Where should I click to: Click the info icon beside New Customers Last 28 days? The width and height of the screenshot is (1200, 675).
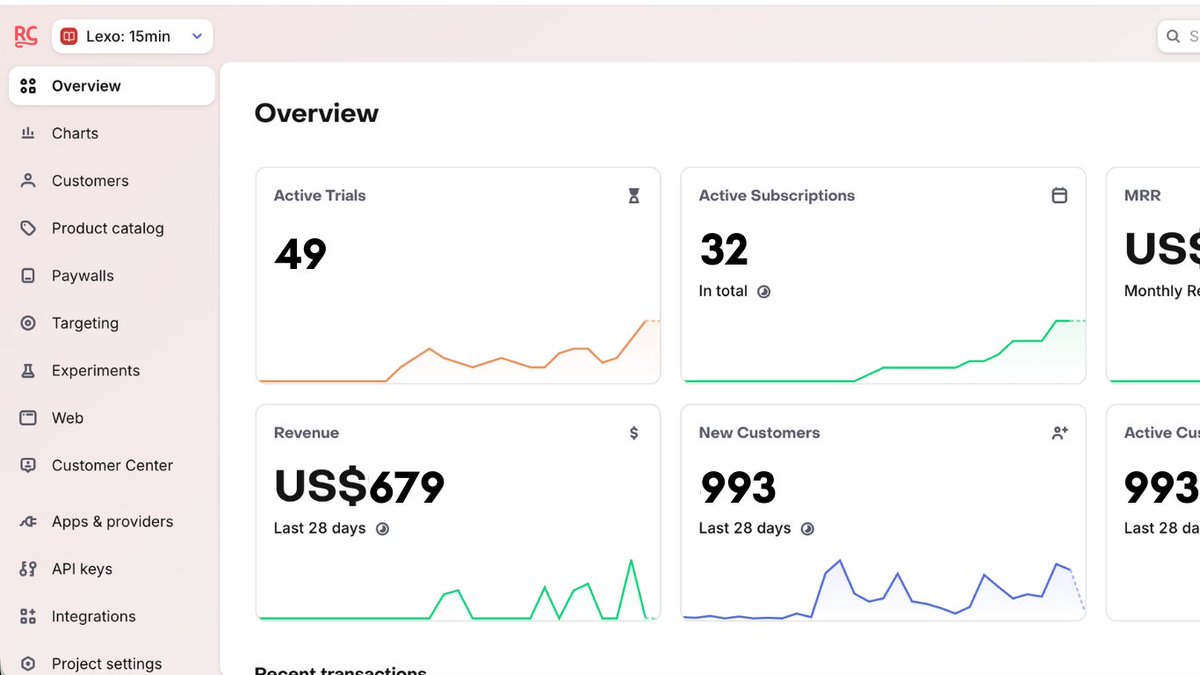(808, 528)
